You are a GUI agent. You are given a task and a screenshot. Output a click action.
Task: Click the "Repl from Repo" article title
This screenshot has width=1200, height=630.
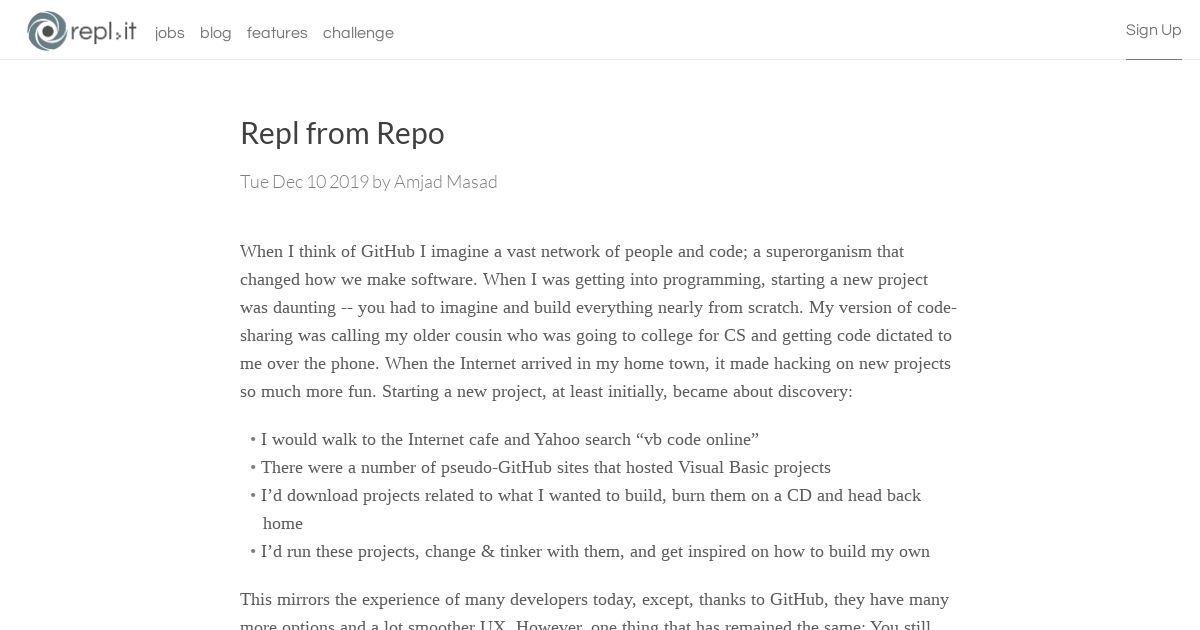coord(342,133)
